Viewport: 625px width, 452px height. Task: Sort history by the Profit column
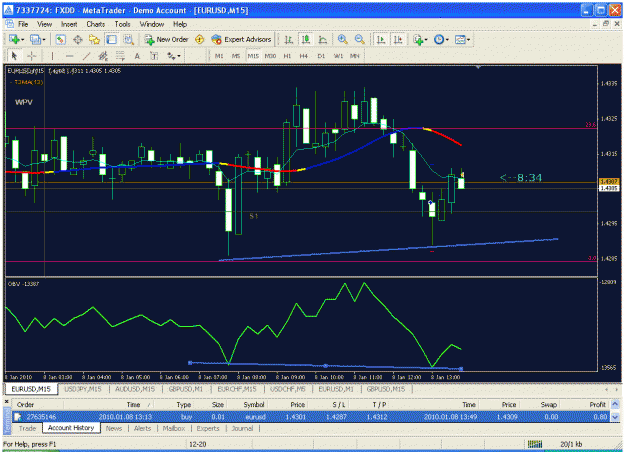pyautogui.click(x=597, y=405)
